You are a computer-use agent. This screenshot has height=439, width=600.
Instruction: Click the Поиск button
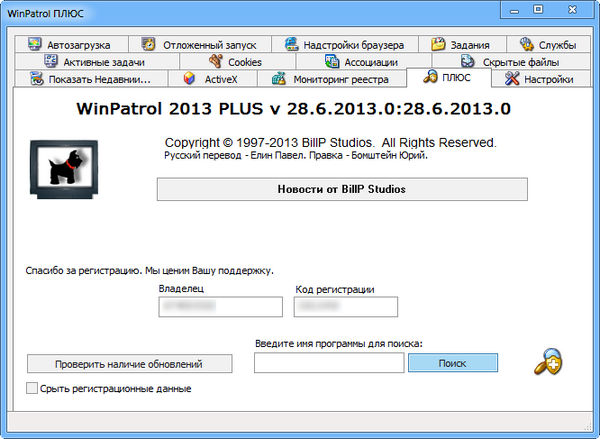click(453, 363)
